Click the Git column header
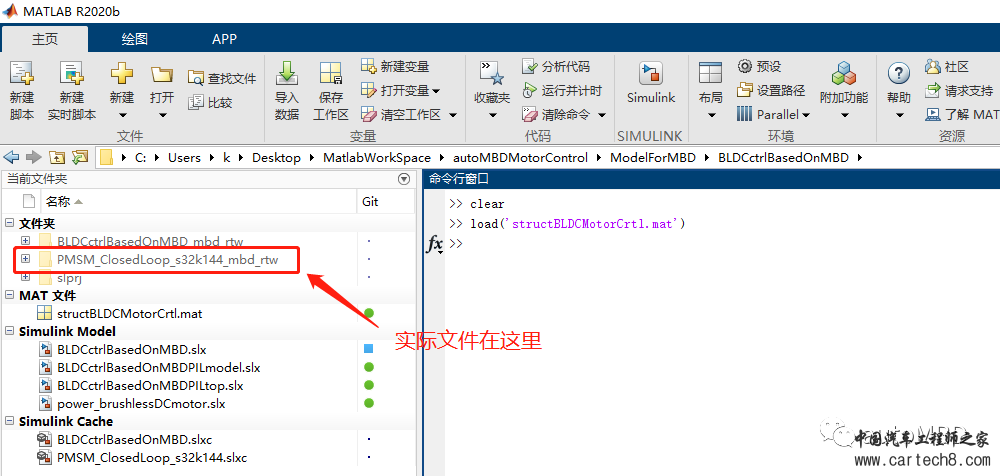The height and width of the screenshot is (476, 1000). tap(385, 202)
